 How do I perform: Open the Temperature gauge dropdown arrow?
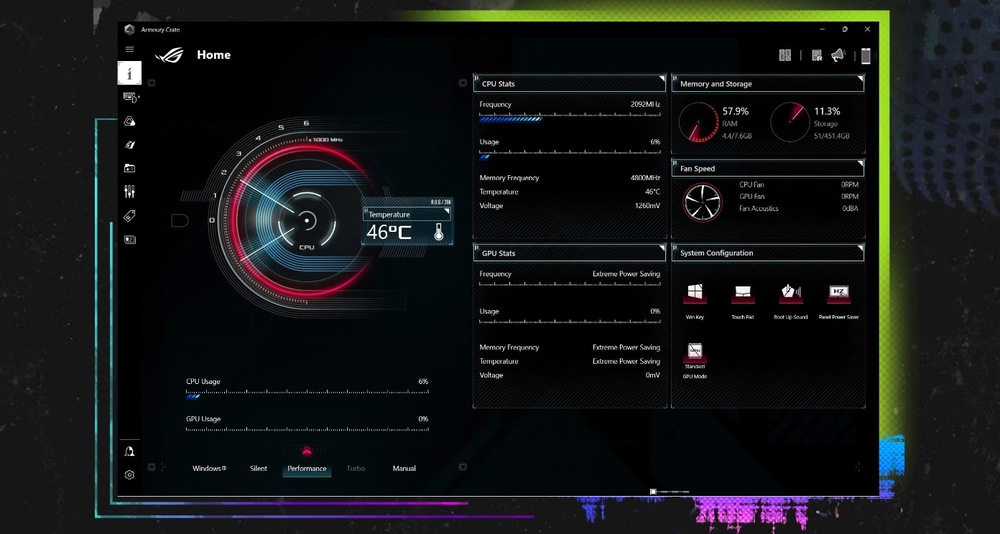446,210
